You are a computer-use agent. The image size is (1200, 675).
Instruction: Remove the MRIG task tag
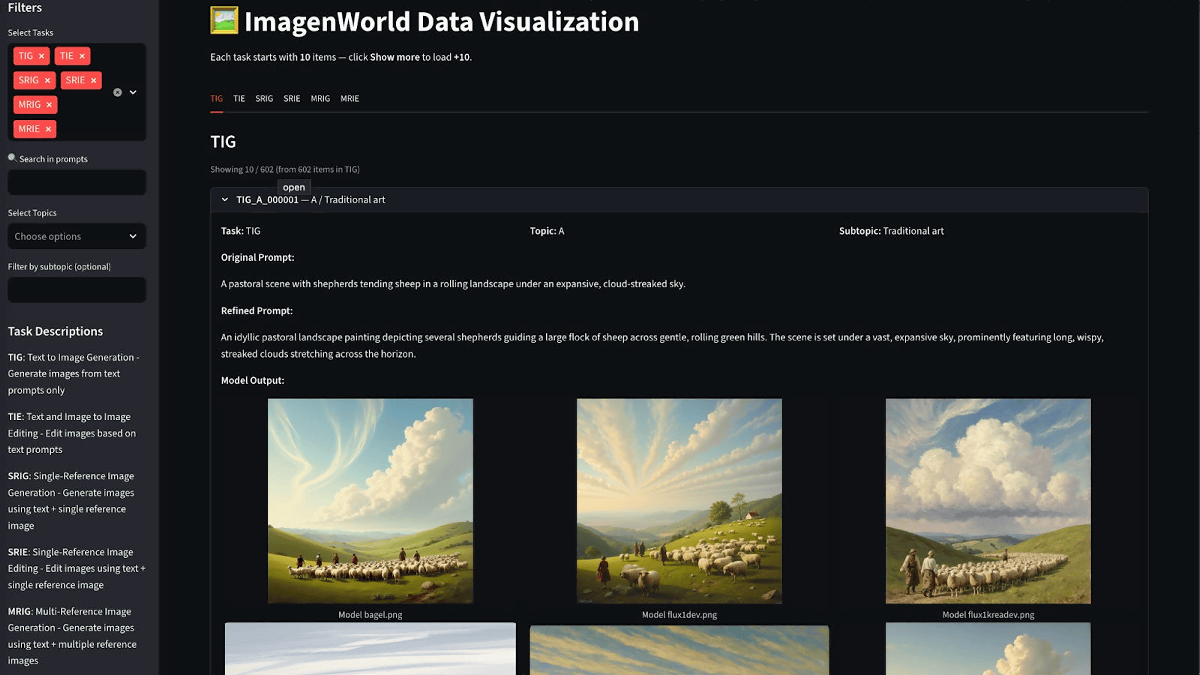[x=50, y=104]
